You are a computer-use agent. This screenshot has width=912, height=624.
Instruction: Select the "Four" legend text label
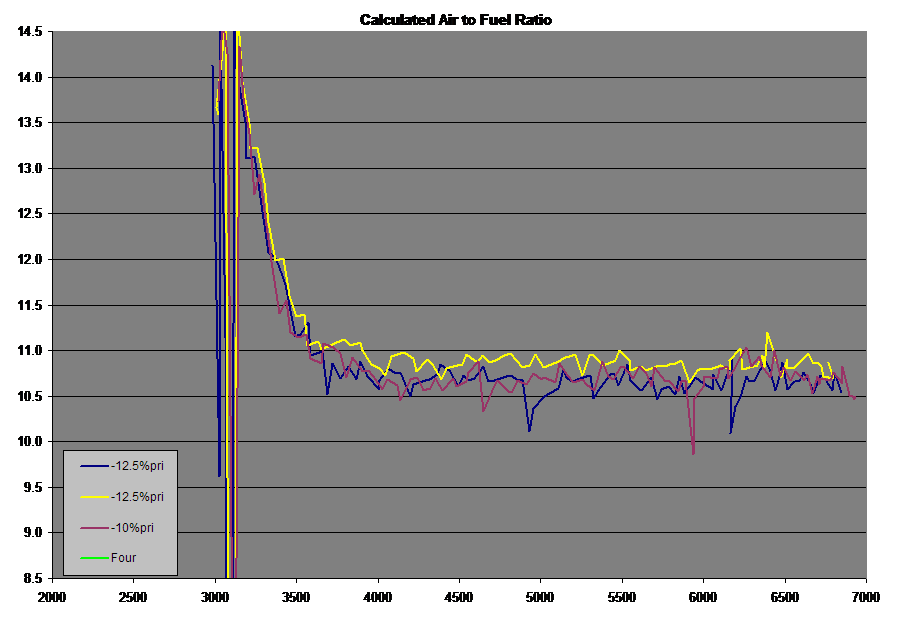click(123, 558)
